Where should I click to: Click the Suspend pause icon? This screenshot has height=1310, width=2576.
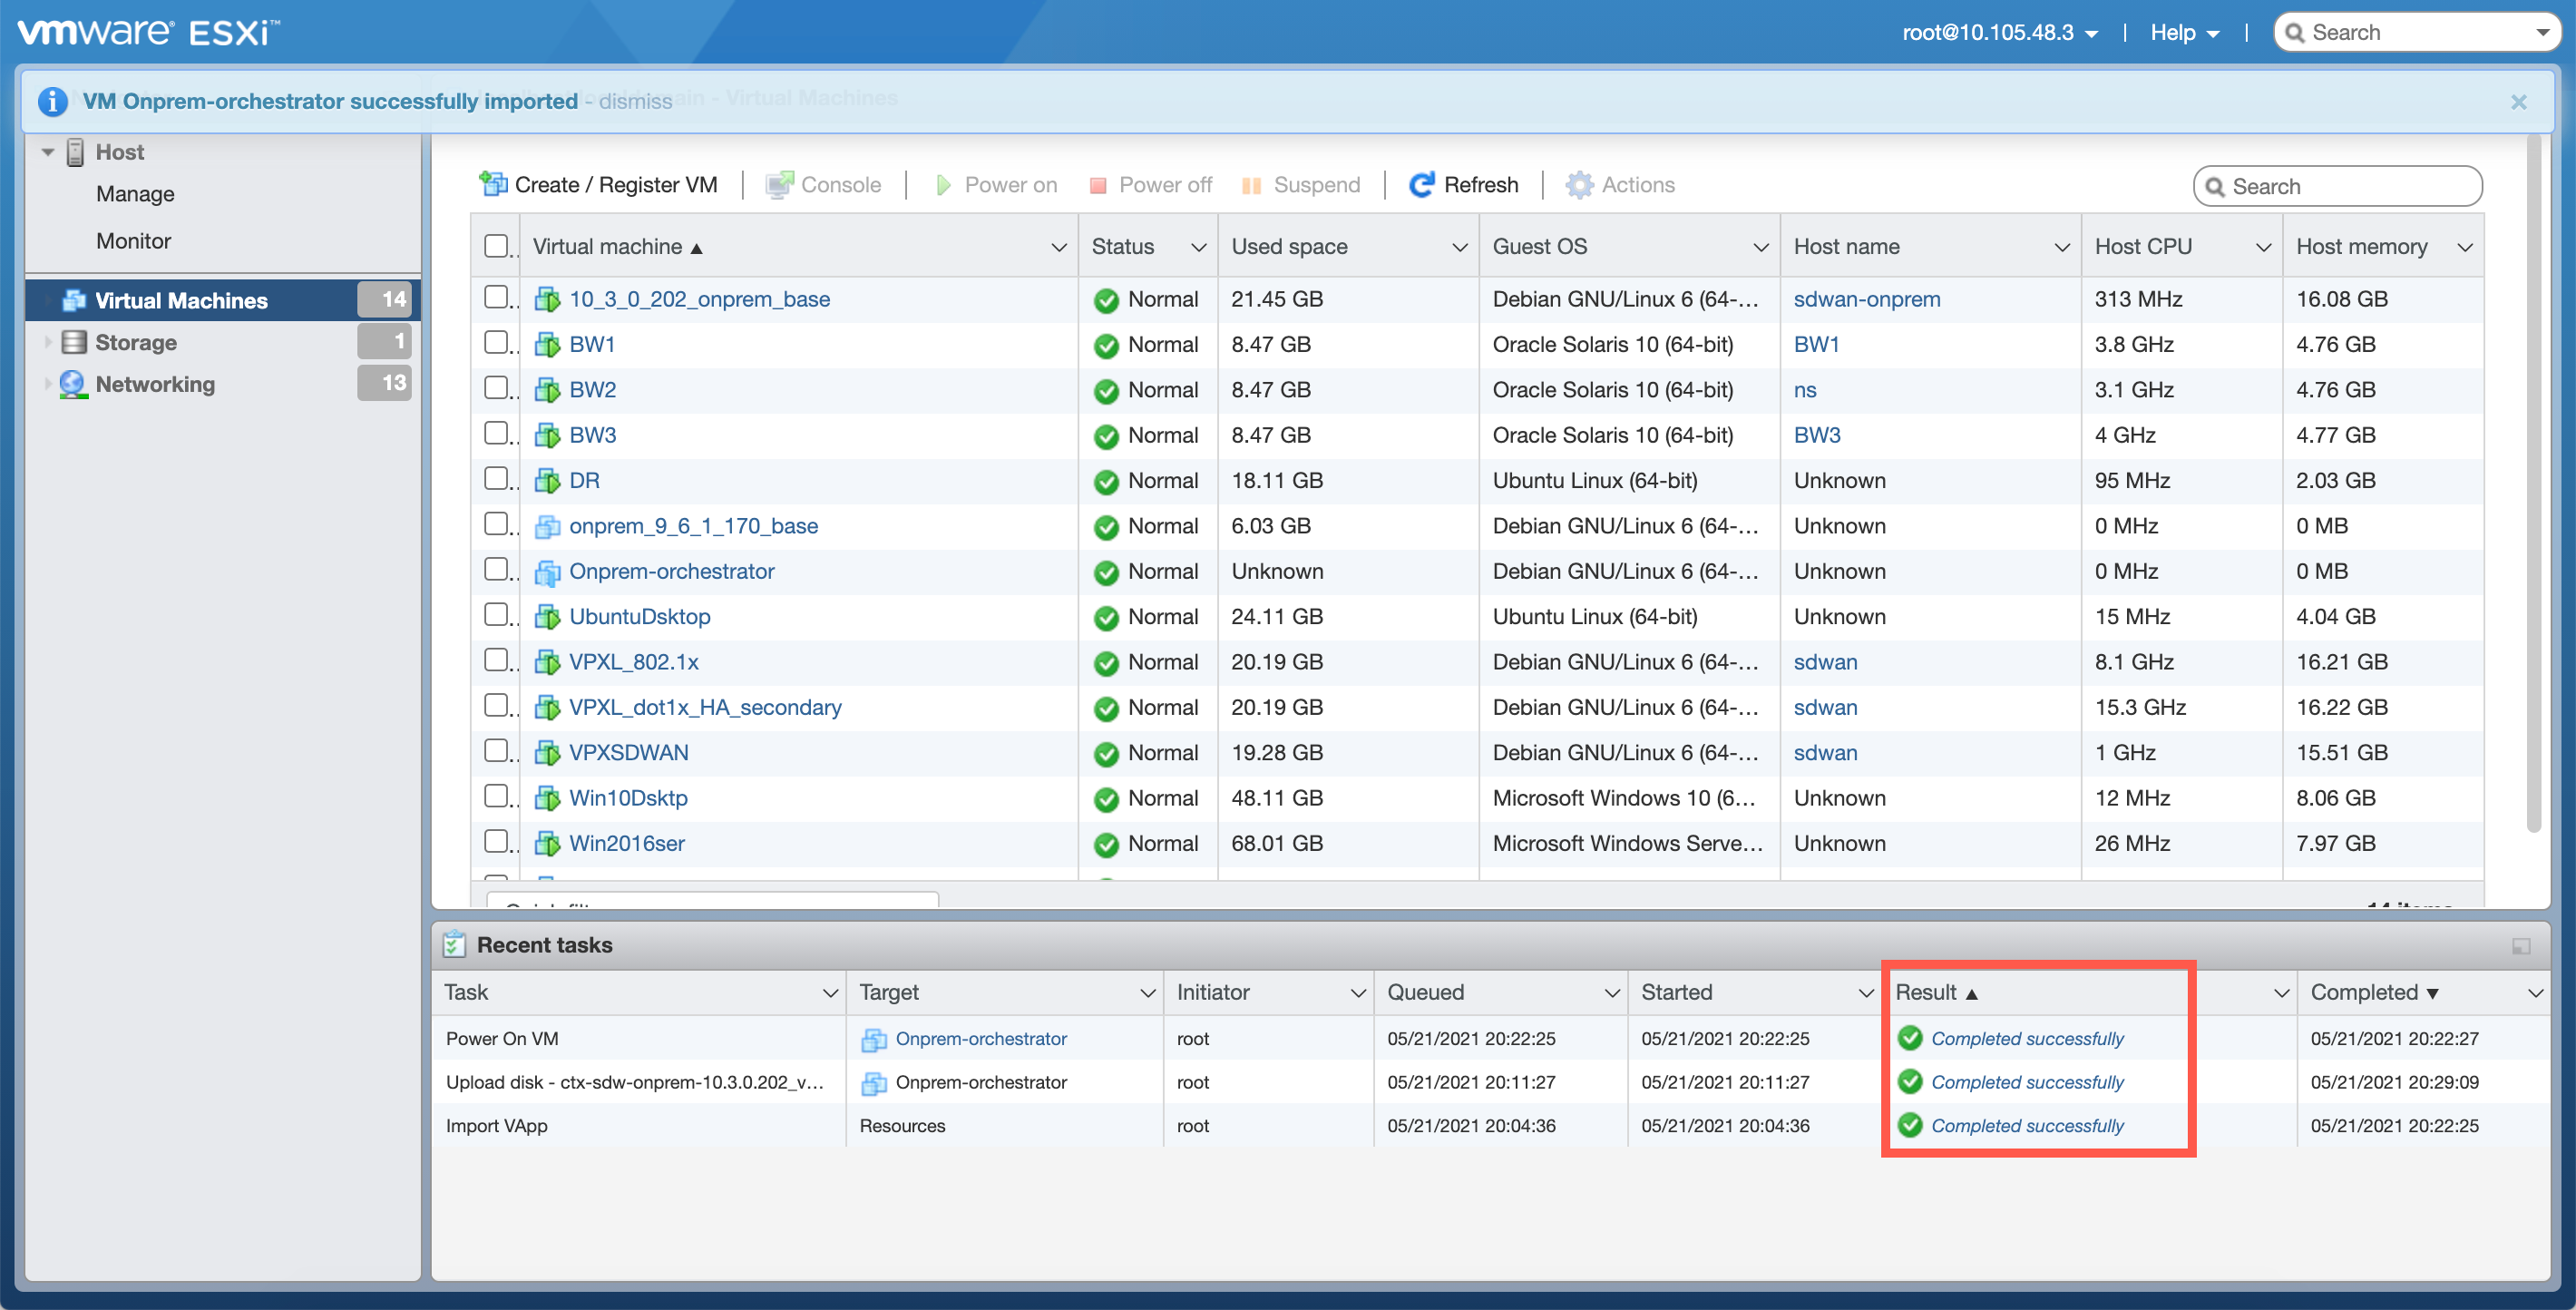click(x=1251, y=185)
